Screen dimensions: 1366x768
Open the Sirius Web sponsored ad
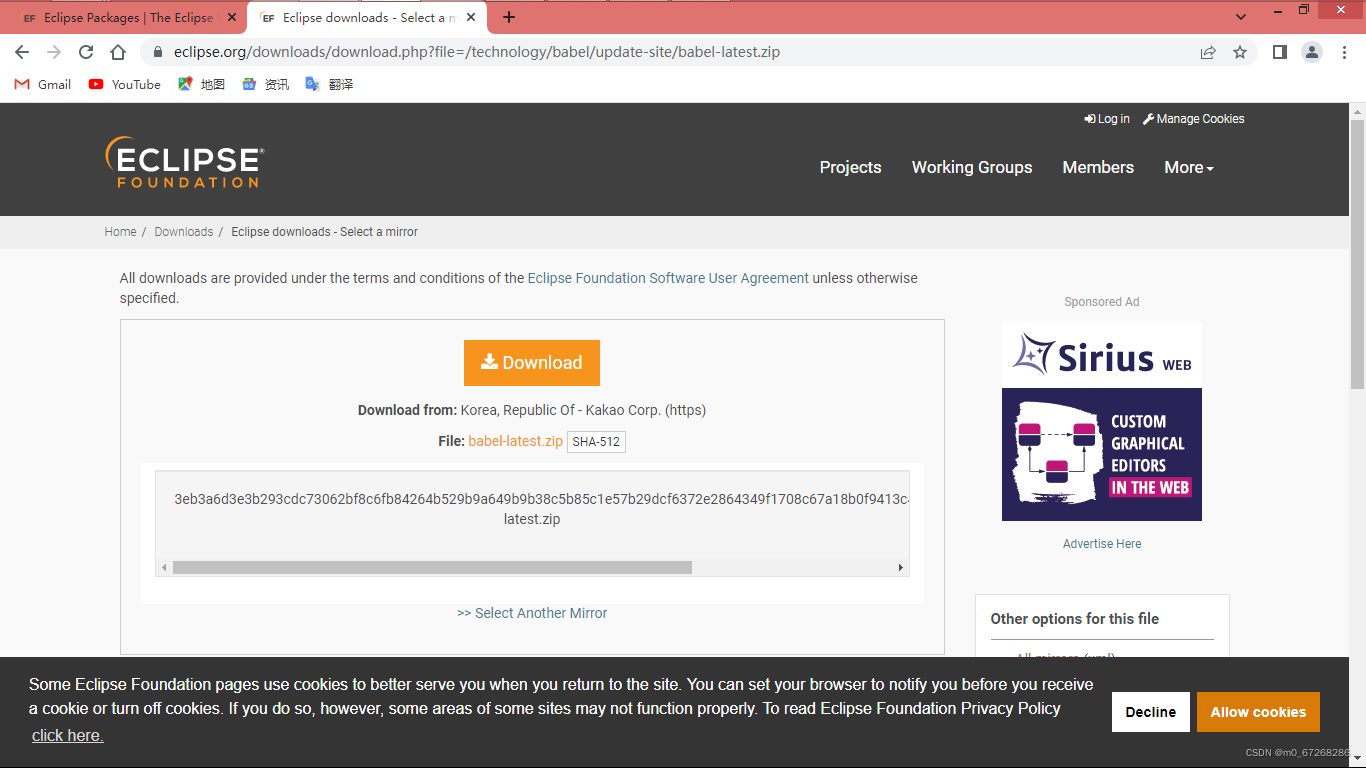click(1101, 421)
